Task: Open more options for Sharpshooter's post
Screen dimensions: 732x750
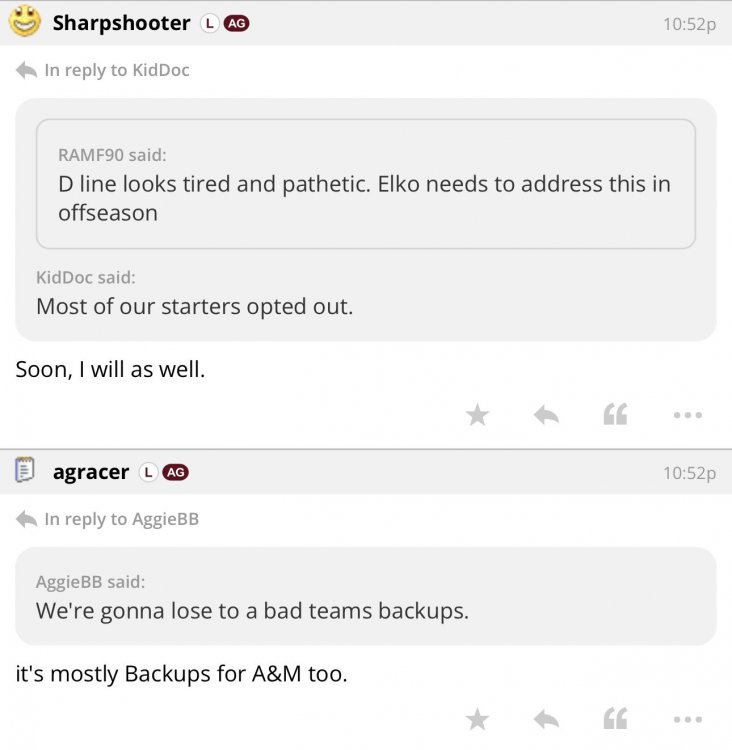Action: pyautogui.click(x=687, y=414)
